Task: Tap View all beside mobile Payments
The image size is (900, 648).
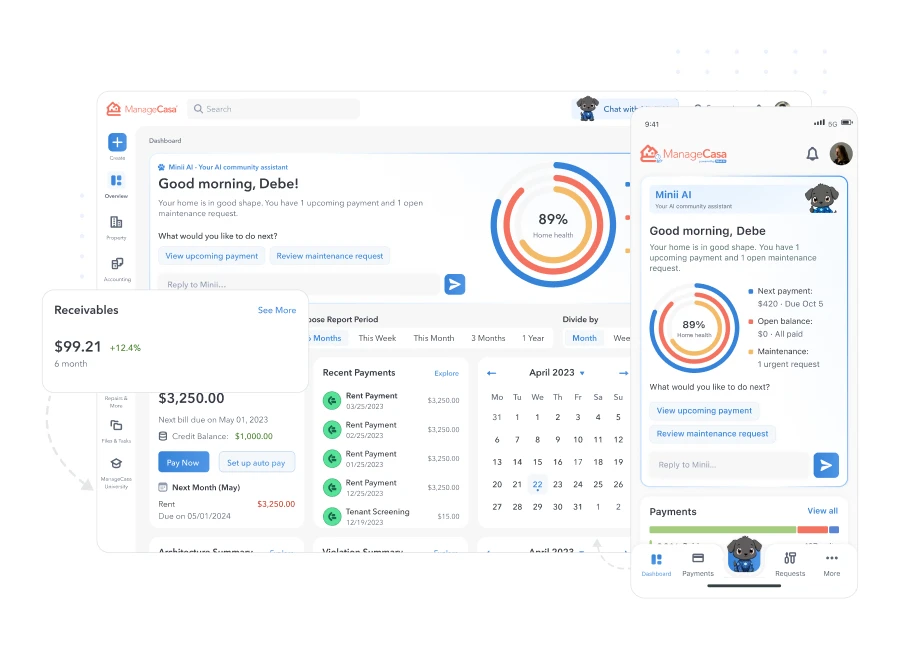Action: [x=823, y=511]
